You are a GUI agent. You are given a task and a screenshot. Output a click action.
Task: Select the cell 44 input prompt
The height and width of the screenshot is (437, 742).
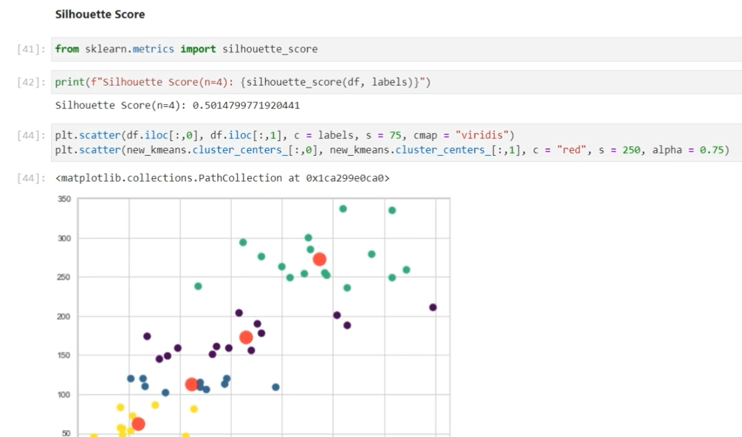pos(30,135)
